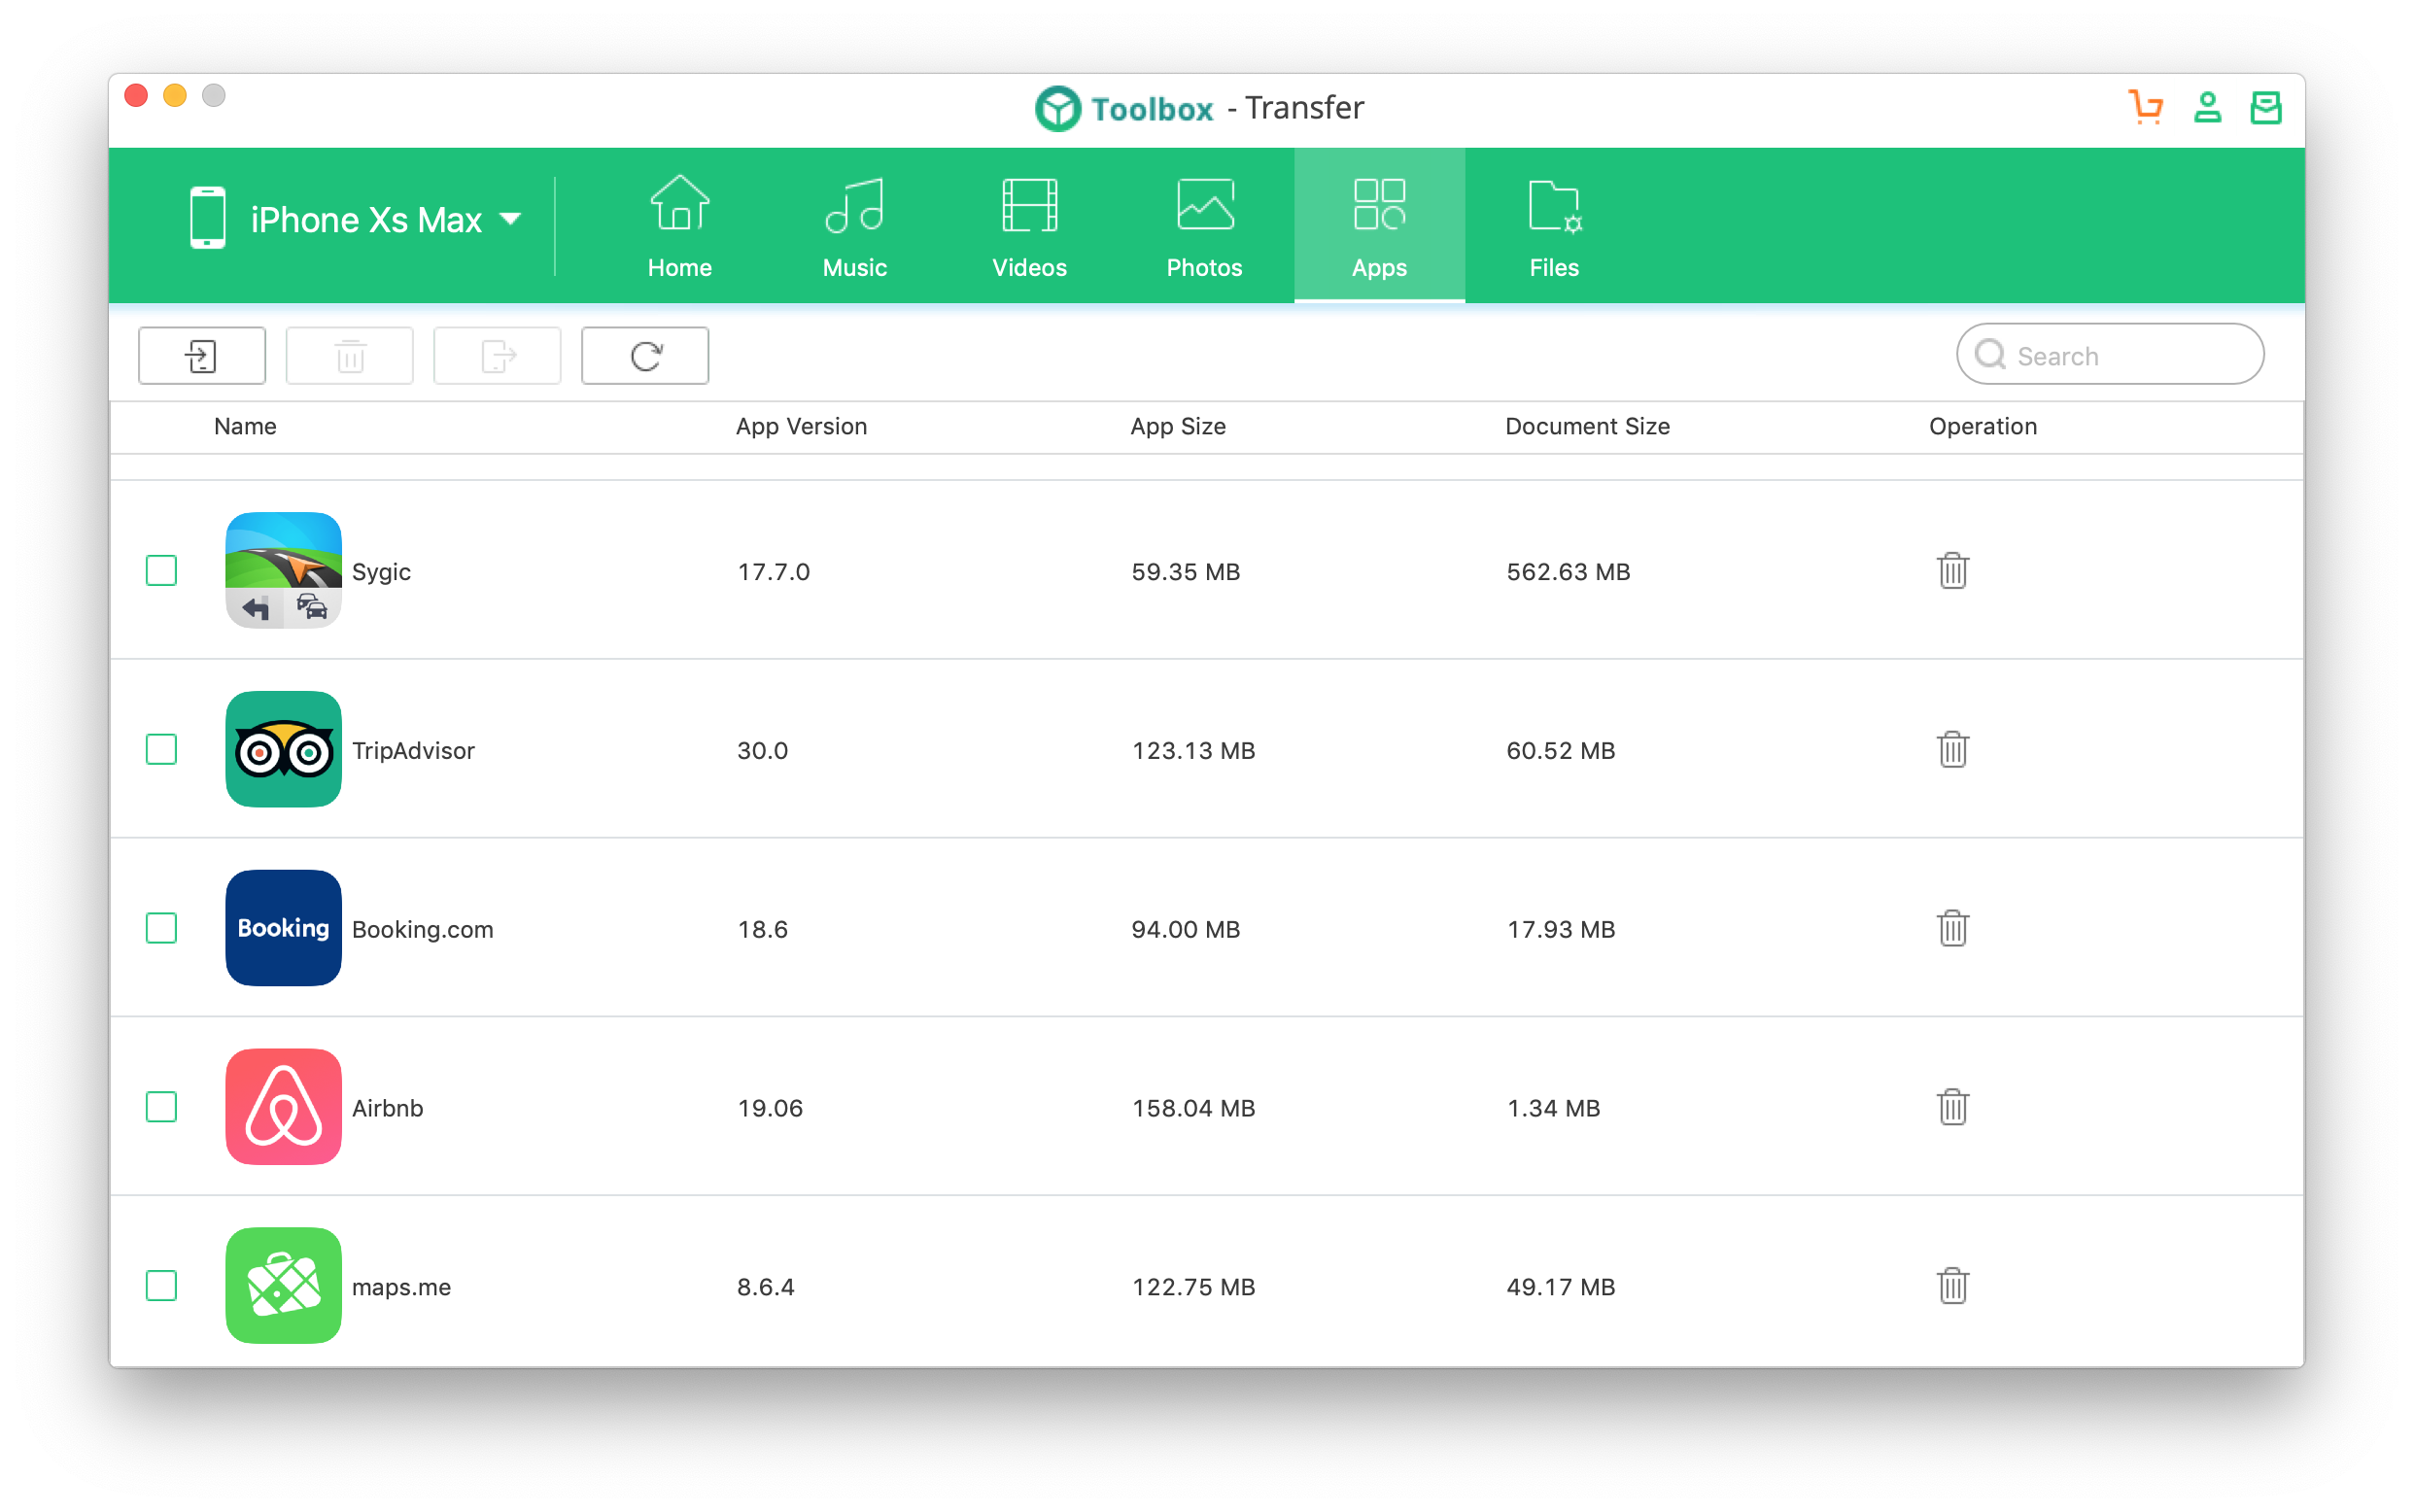Viewport: 2414px width, 1512px height.
Task: Open the user account icon
Action: 2207,106
